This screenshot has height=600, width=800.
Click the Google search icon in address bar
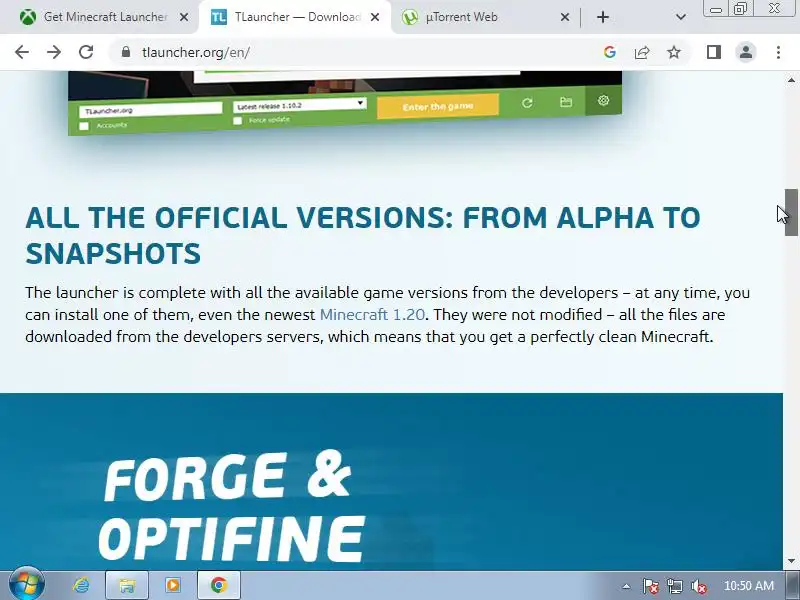[610, 52]
